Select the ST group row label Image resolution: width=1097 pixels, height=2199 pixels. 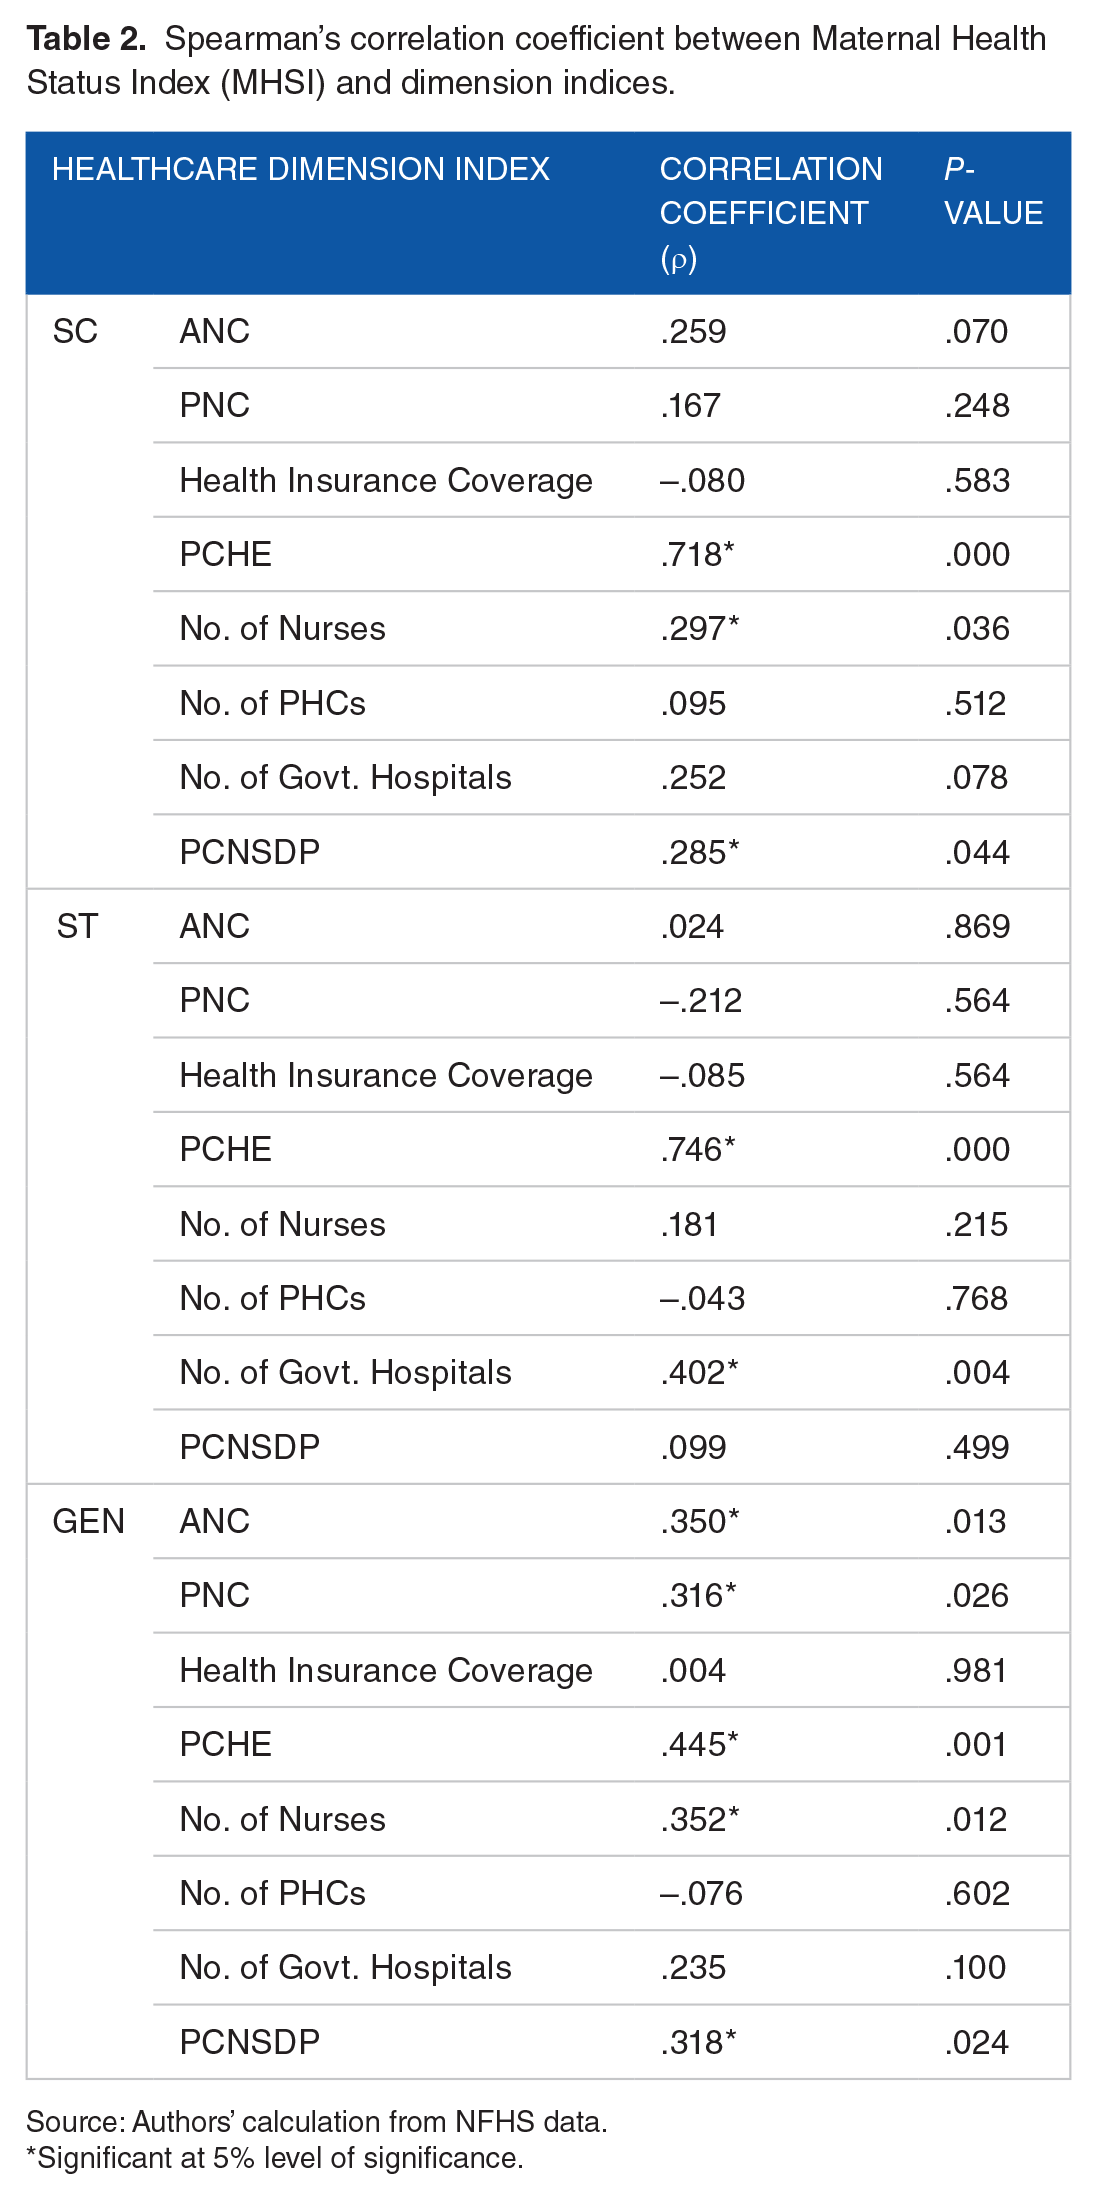click(x=77, y=927)
